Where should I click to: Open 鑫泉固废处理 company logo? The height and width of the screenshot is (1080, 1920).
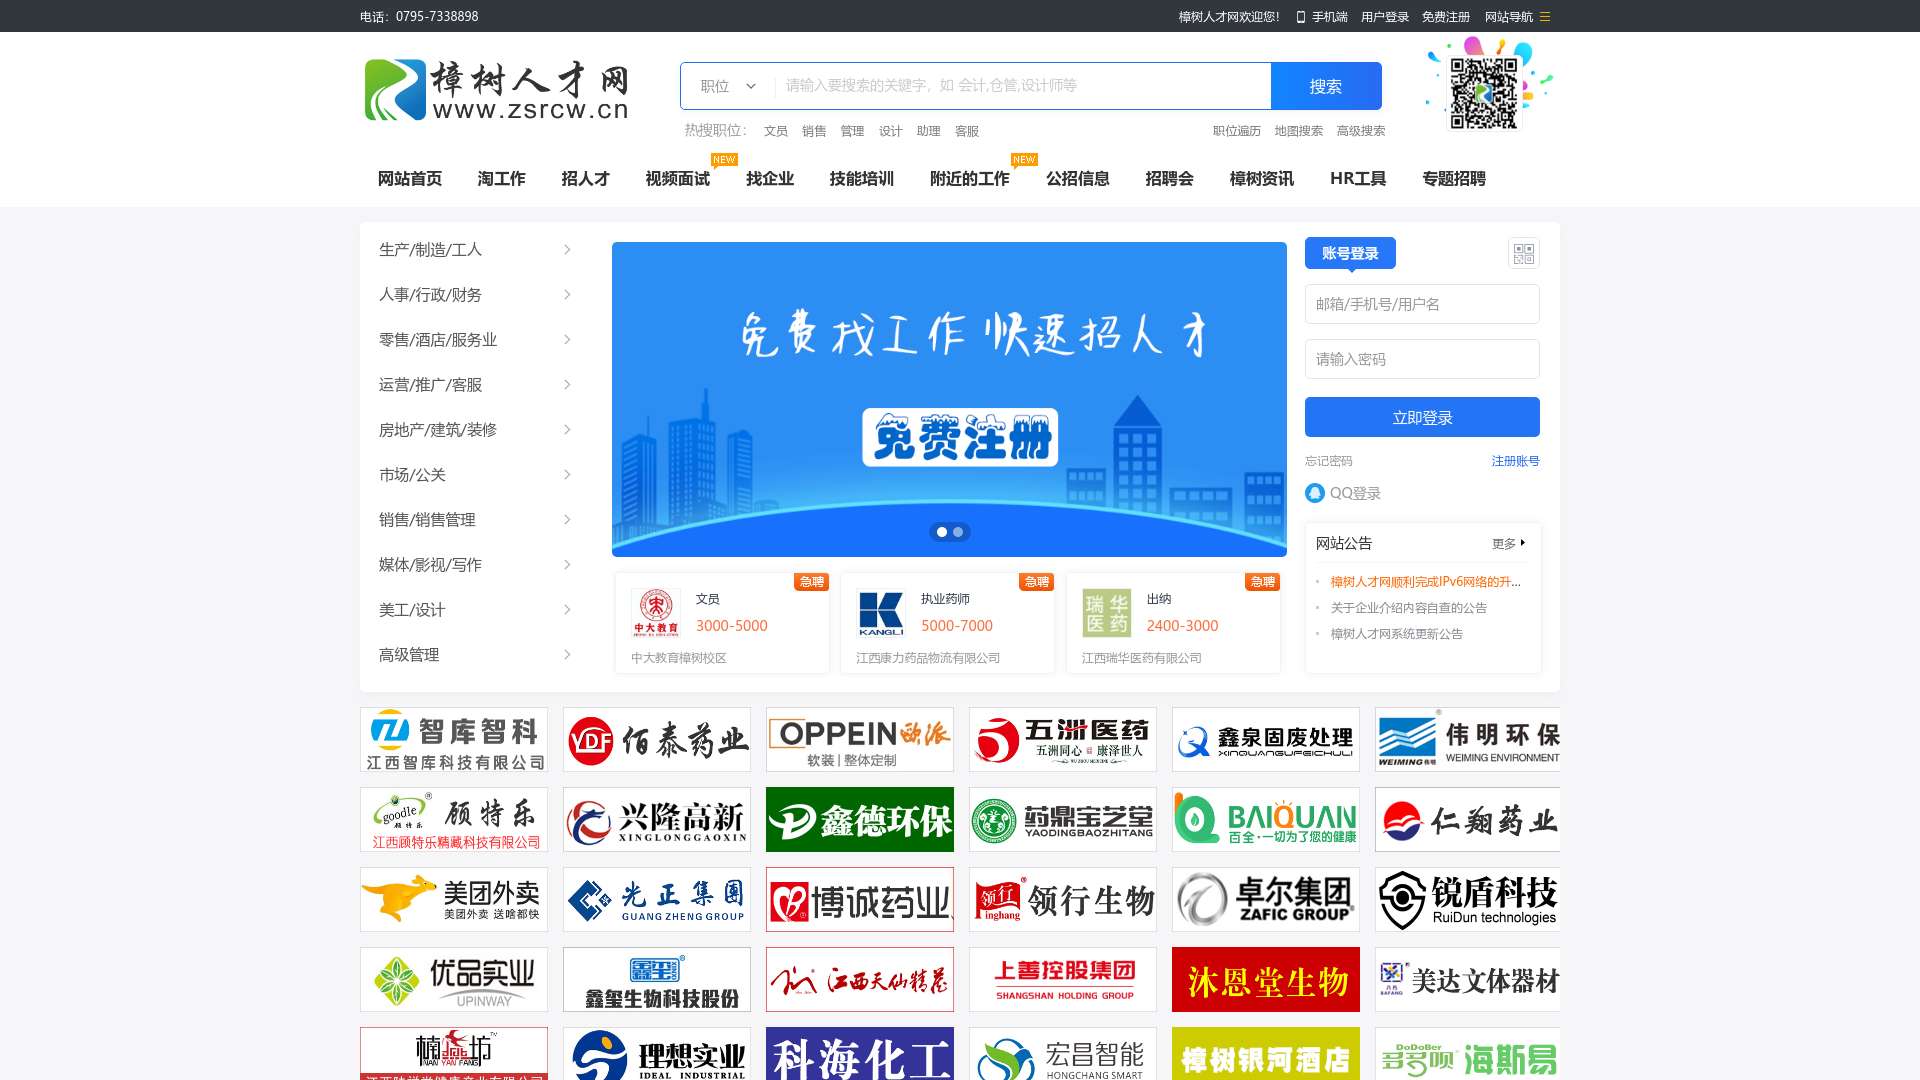1266,740
